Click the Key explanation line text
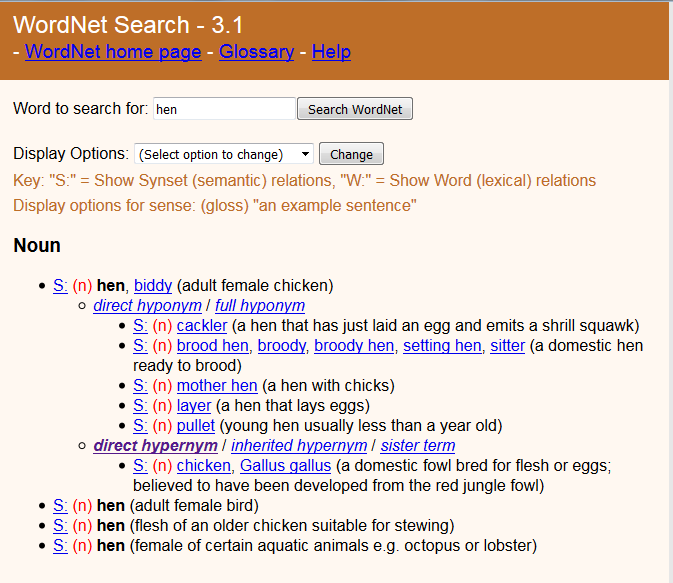Image resolution: width=673 pixels, height=583 pixels. pyautogui.click(x=304, y=180)
